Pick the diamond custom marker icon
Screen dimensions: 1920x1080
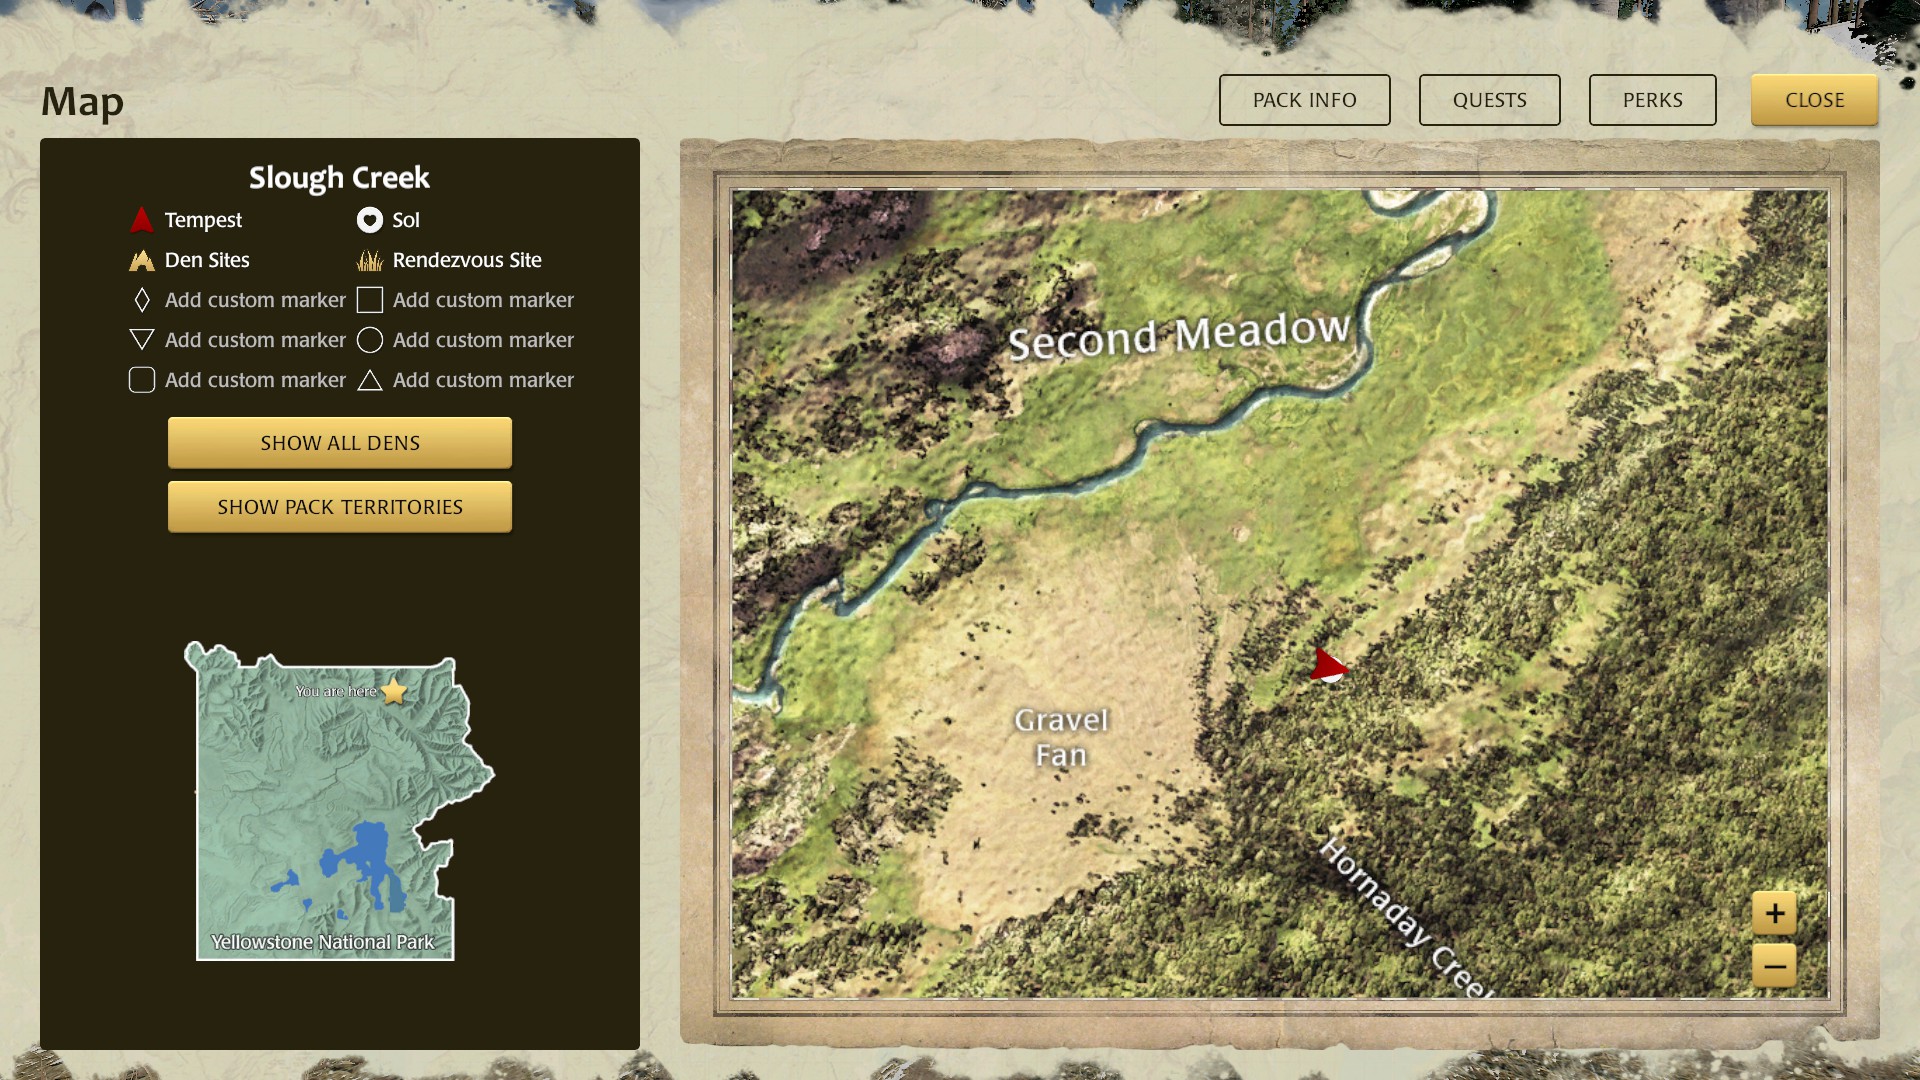click(x=141, y=300)
